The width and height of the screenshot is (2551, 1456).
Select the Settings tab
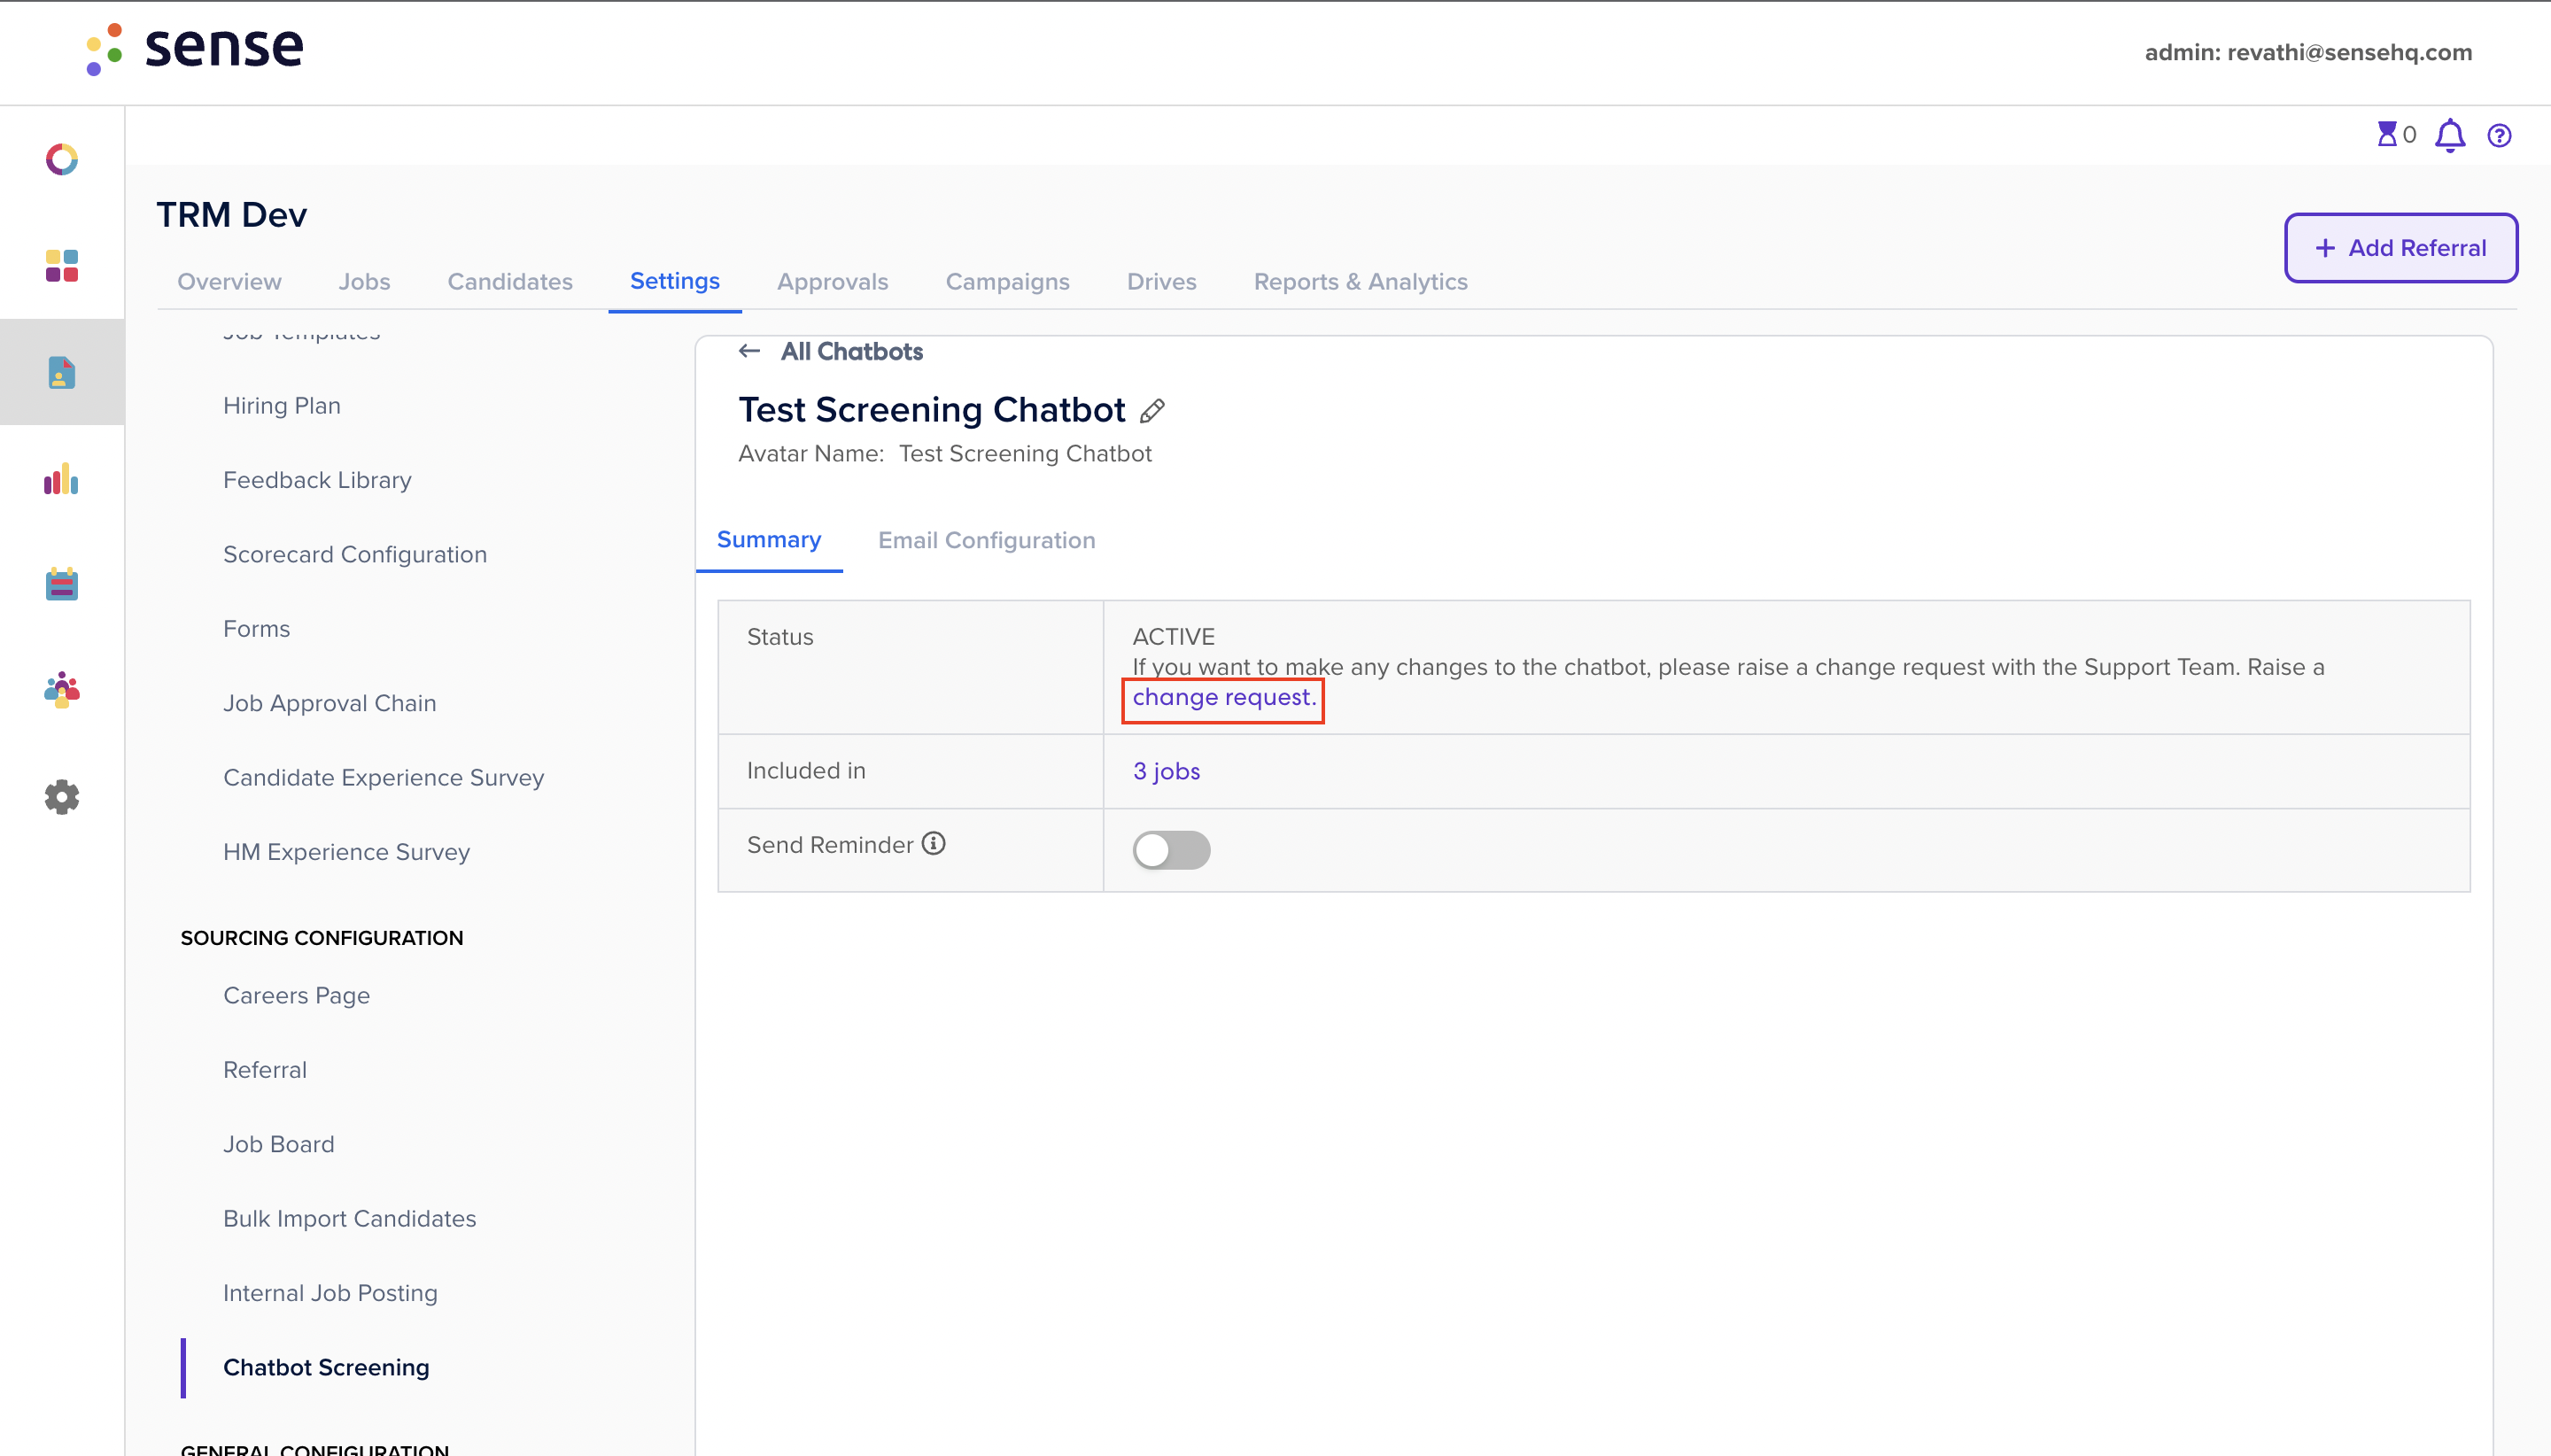point(675,281)
